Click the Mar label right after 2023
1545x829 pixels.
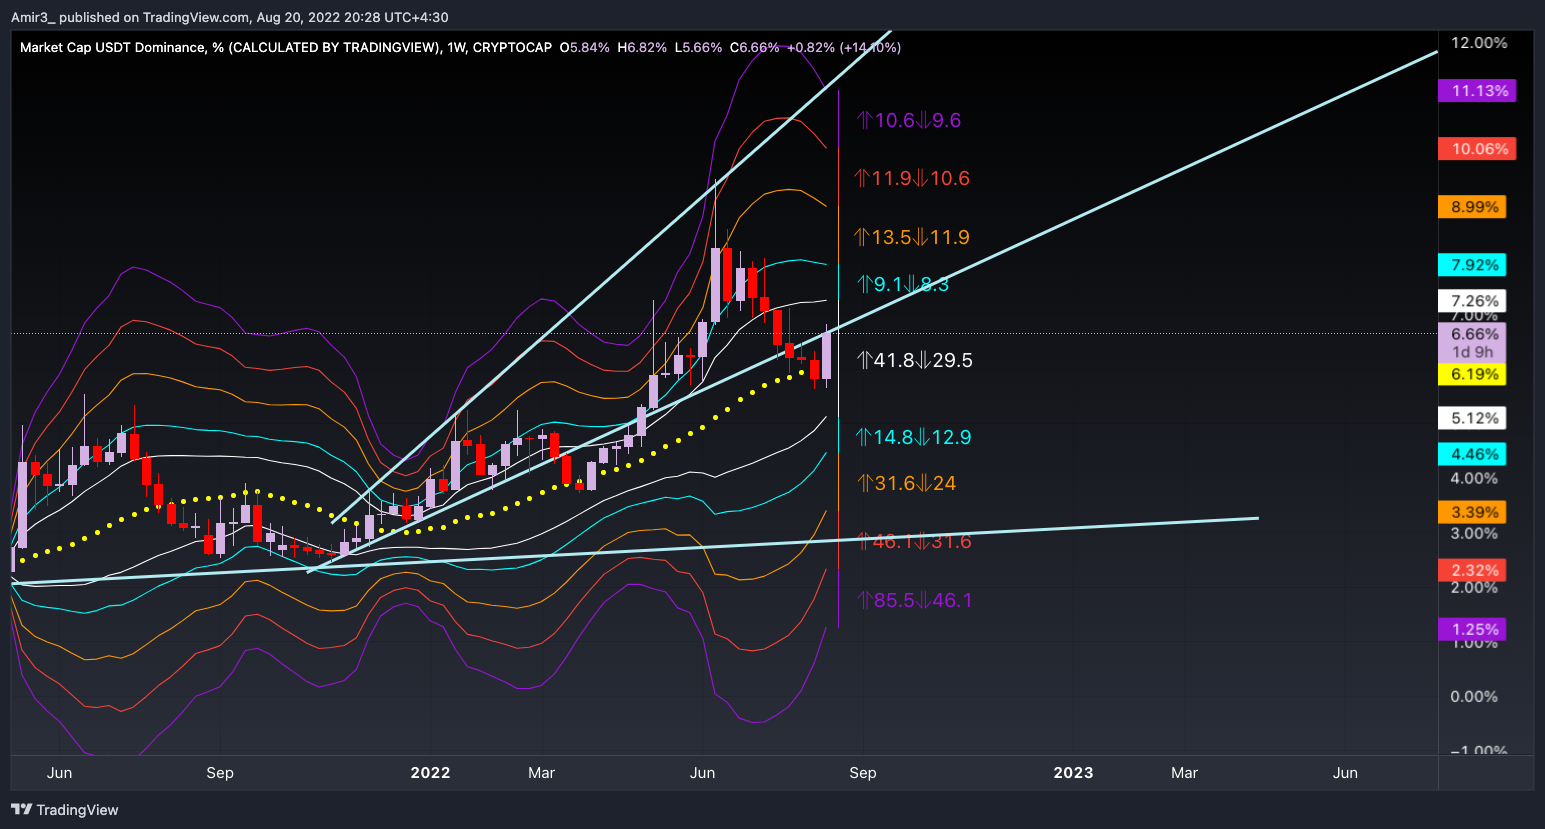1184,773
